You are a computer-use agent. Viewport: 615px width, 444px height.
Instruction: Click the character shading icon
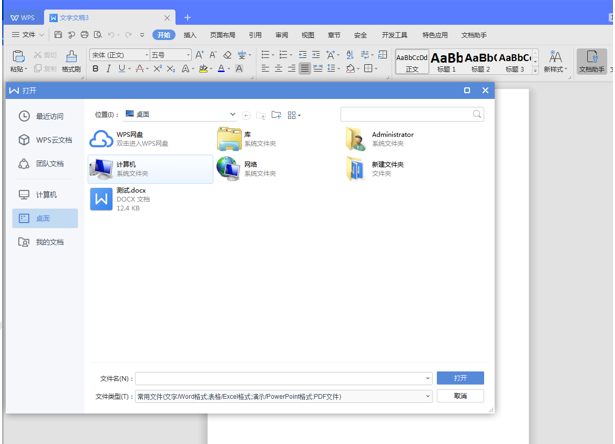click(239, 69)
